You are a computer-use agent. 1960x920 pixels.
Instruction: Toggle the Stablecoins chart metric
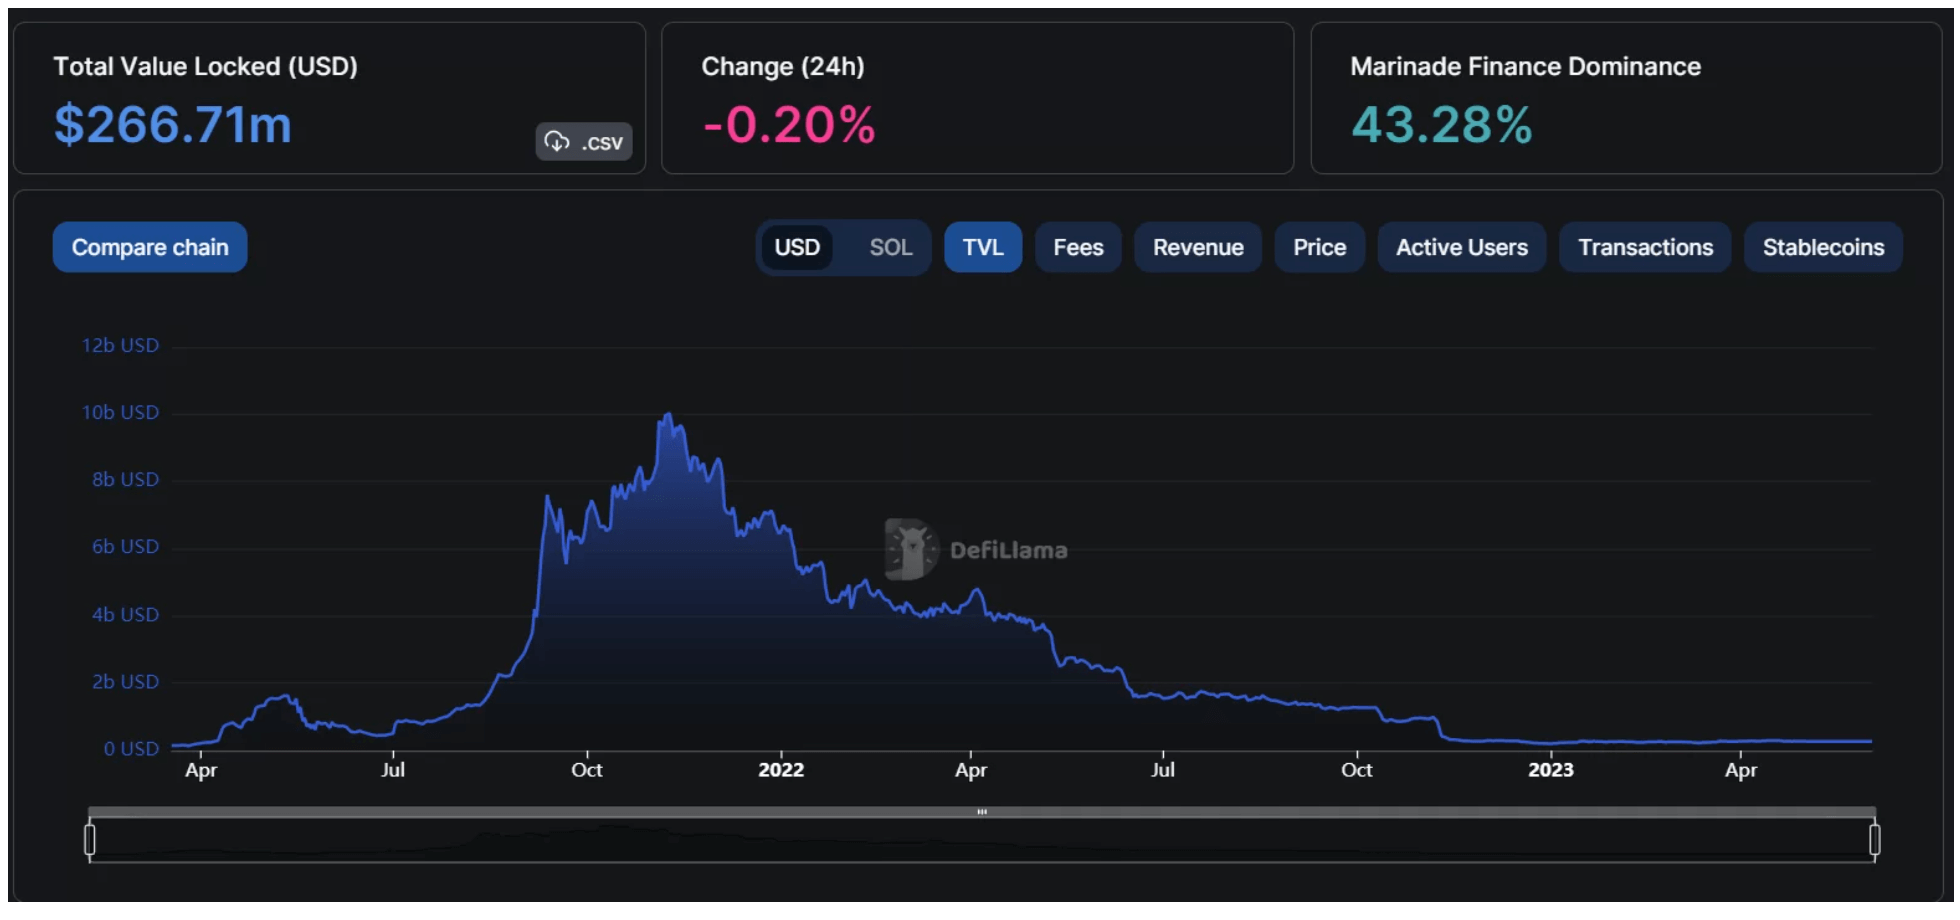point(1823,247)
